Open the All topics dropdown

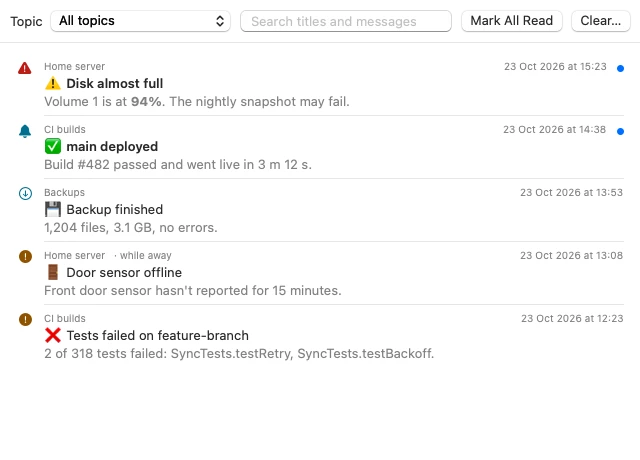[x=140, y=21]
